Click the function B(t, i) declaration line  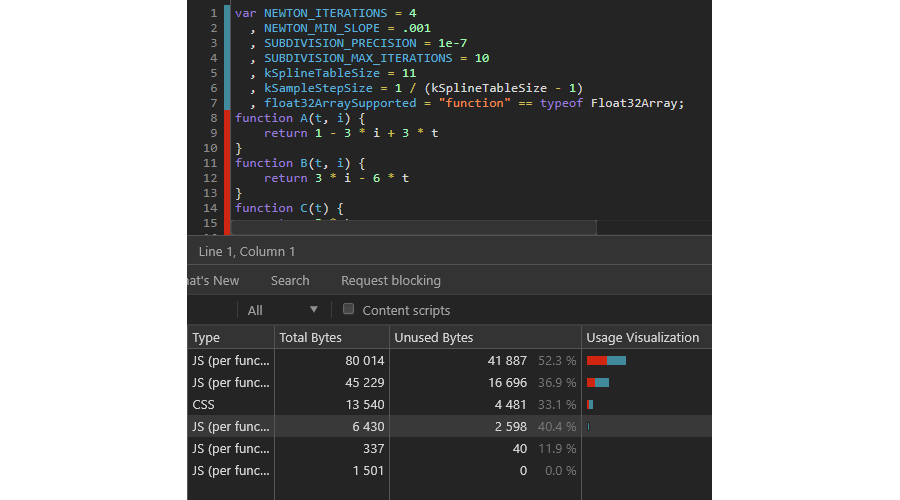pos(300,163)
